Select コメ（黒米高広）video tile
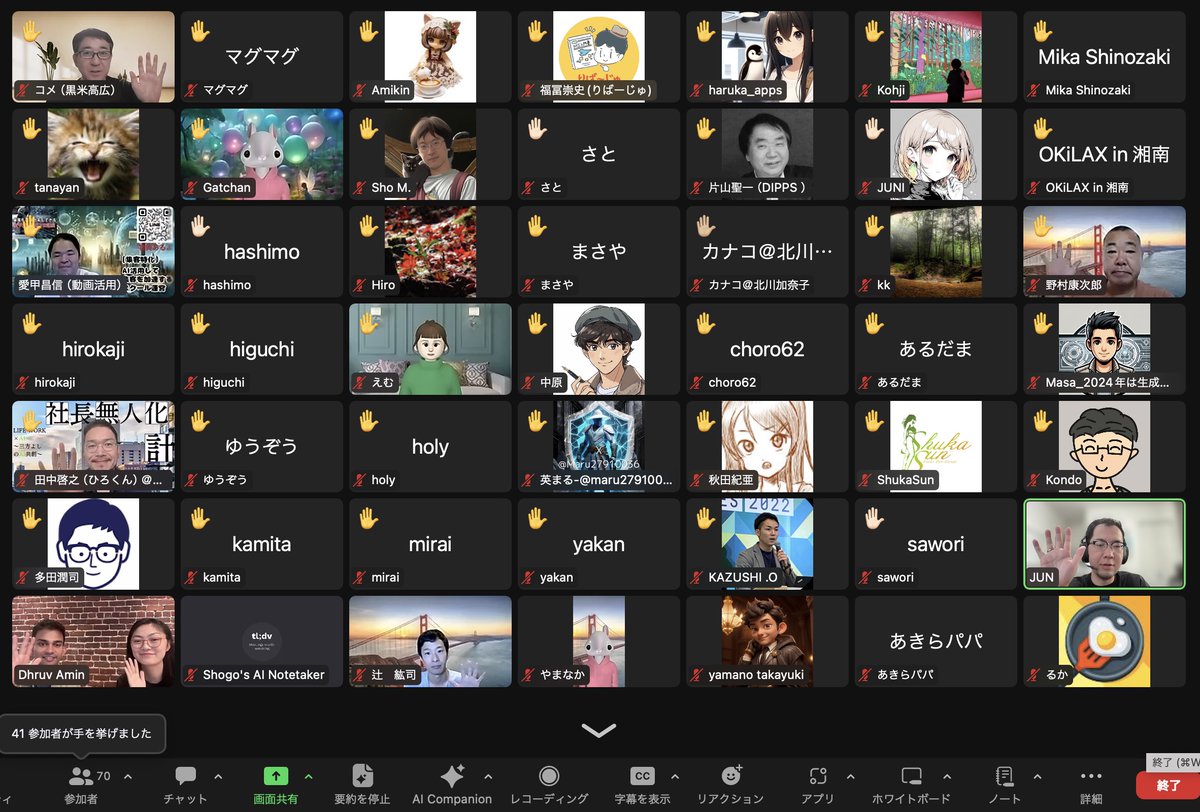Screen dimensions: 1200x812 point(93,57)
